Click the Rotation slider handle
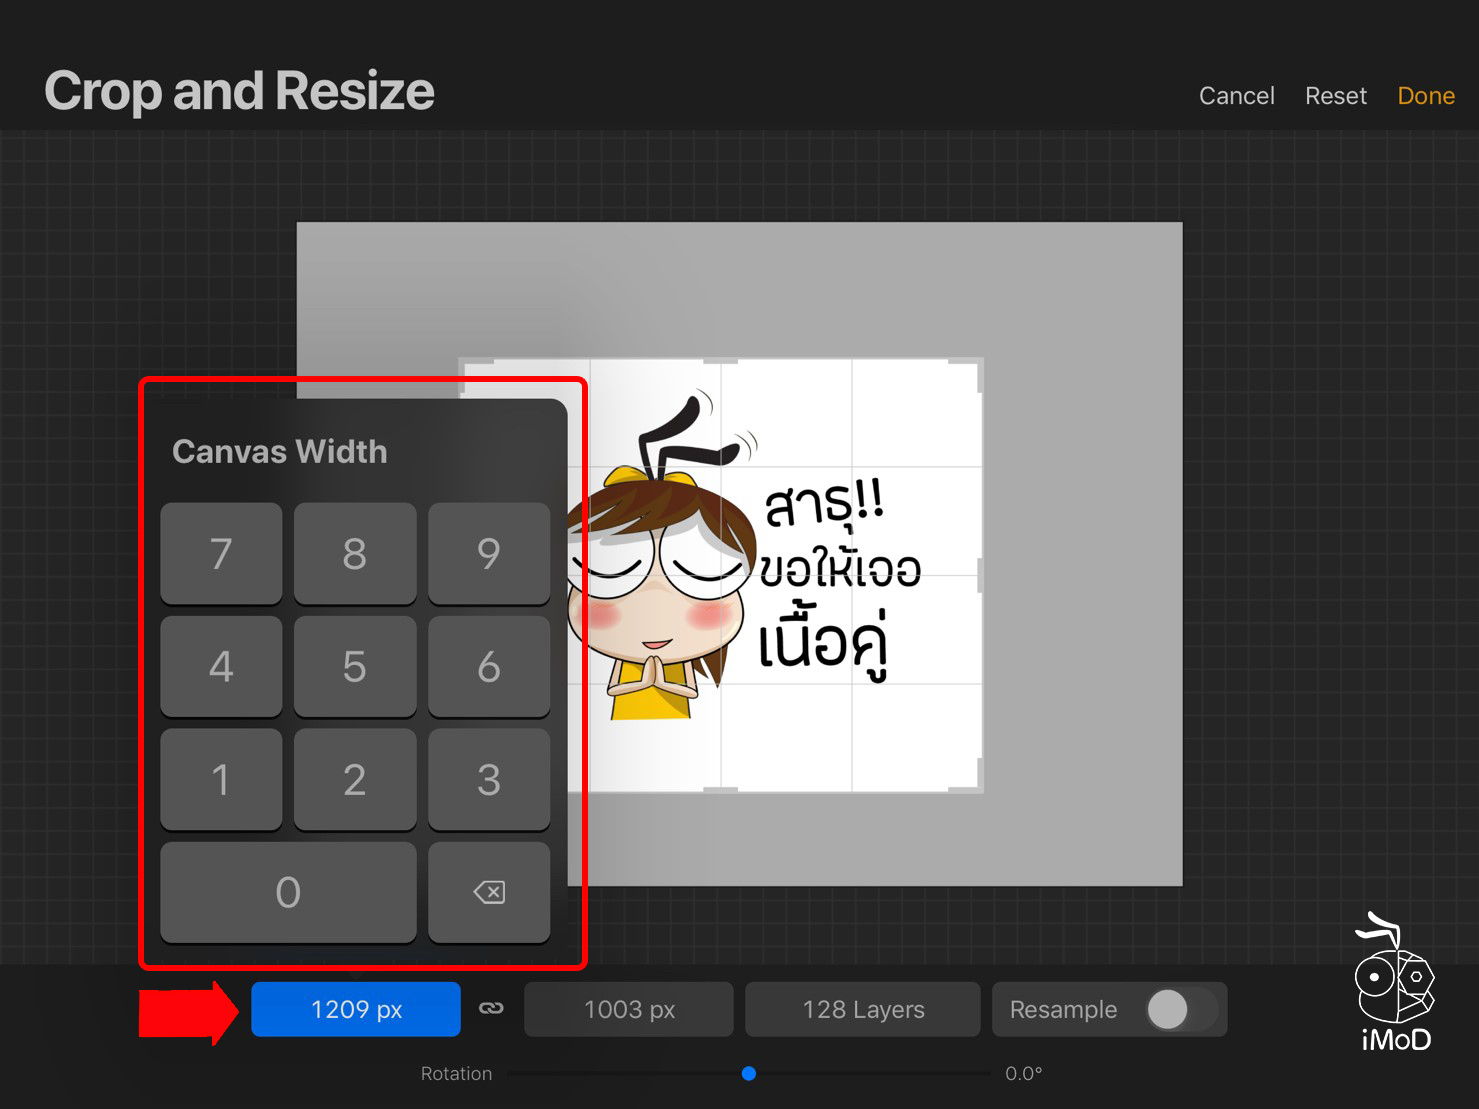This screenshot has height=1109, width=1479. point(749,1073)
